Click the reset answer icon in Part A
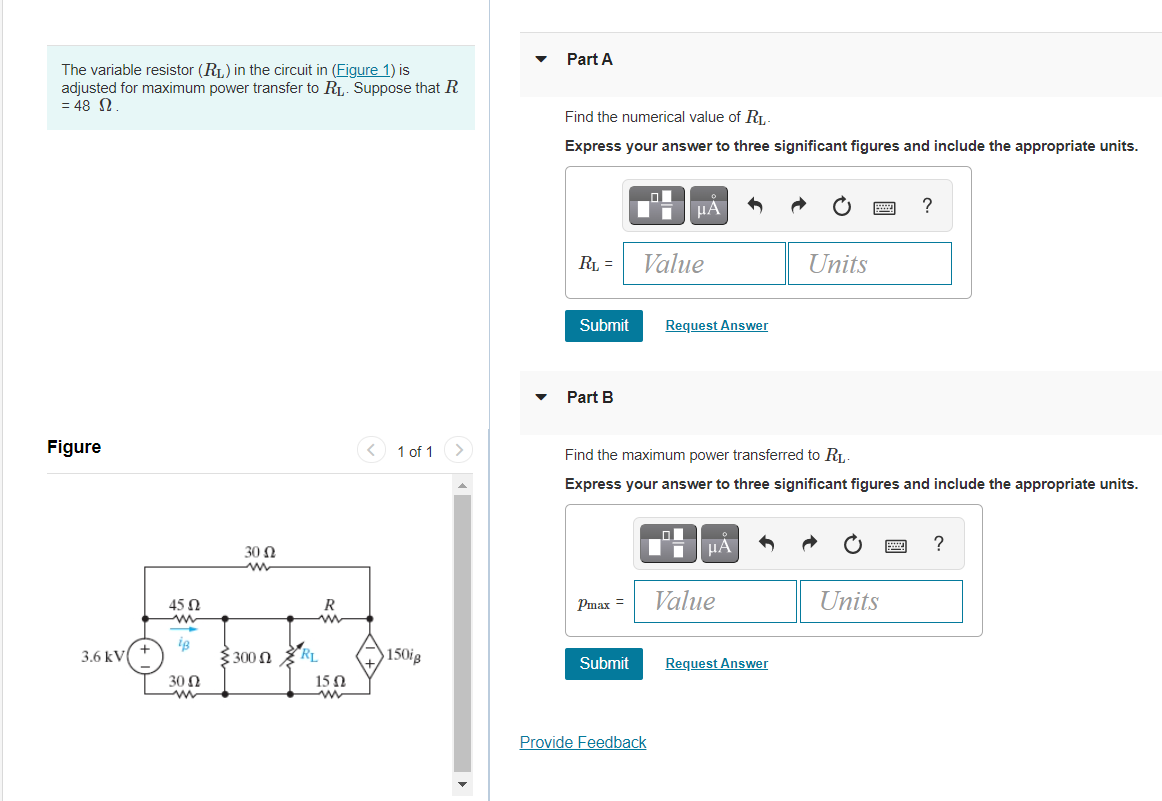The height and width of the screenshot is (801, 1162). coord(841,205)
